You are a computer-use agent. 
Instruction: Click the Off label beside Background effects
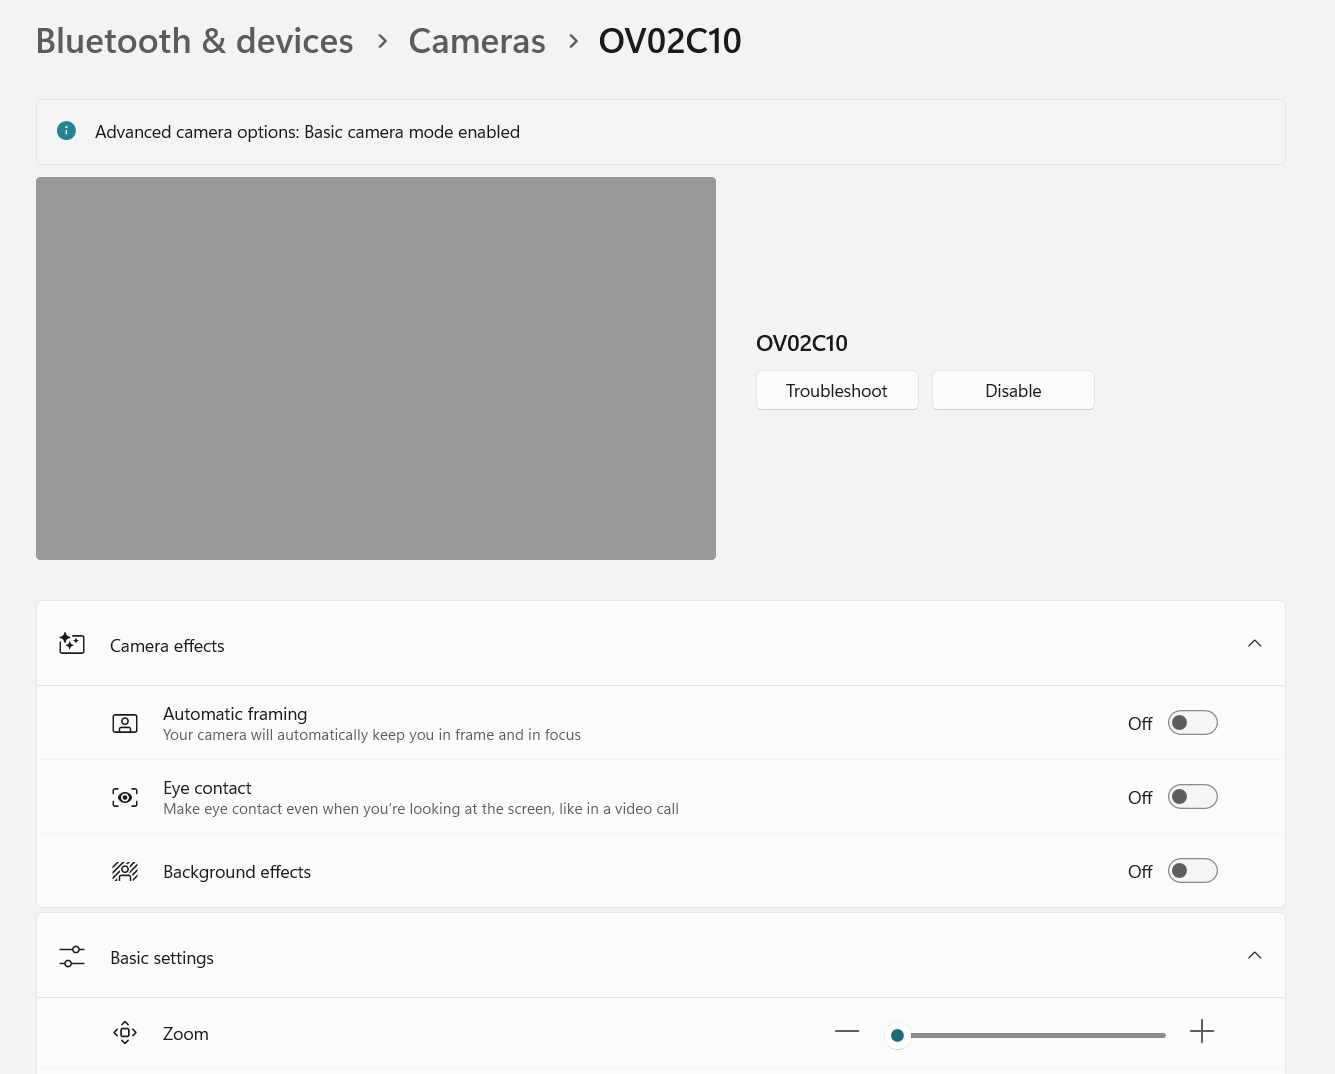(1140, 872)
